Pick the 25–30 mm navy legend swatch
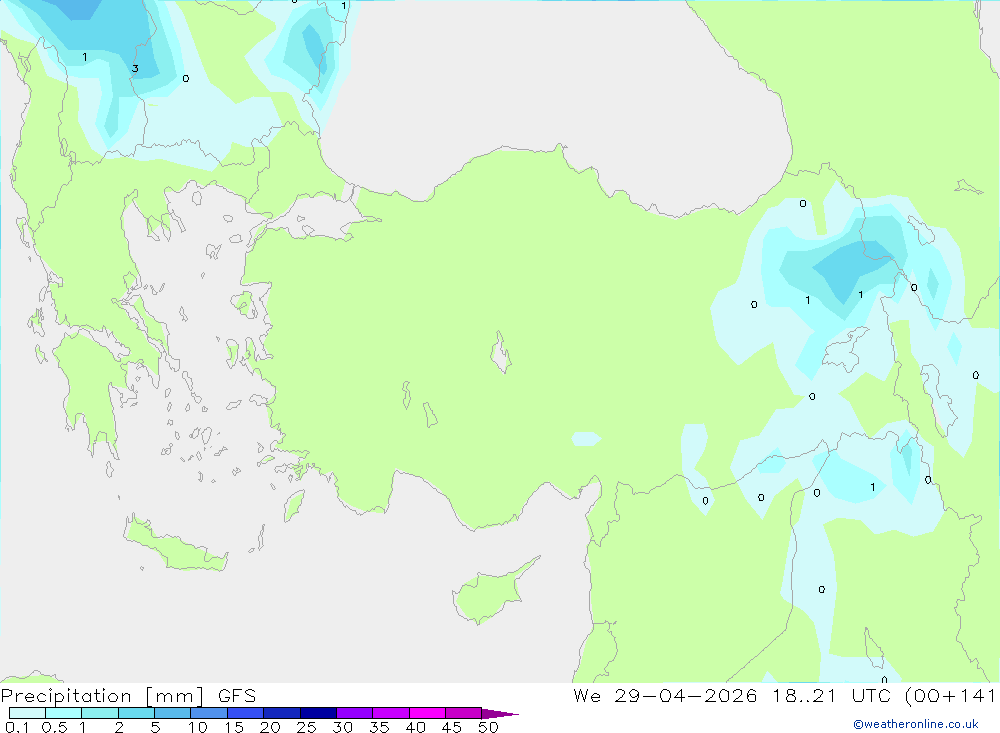The image size is (1000, 733). click(x=318, y=713)
